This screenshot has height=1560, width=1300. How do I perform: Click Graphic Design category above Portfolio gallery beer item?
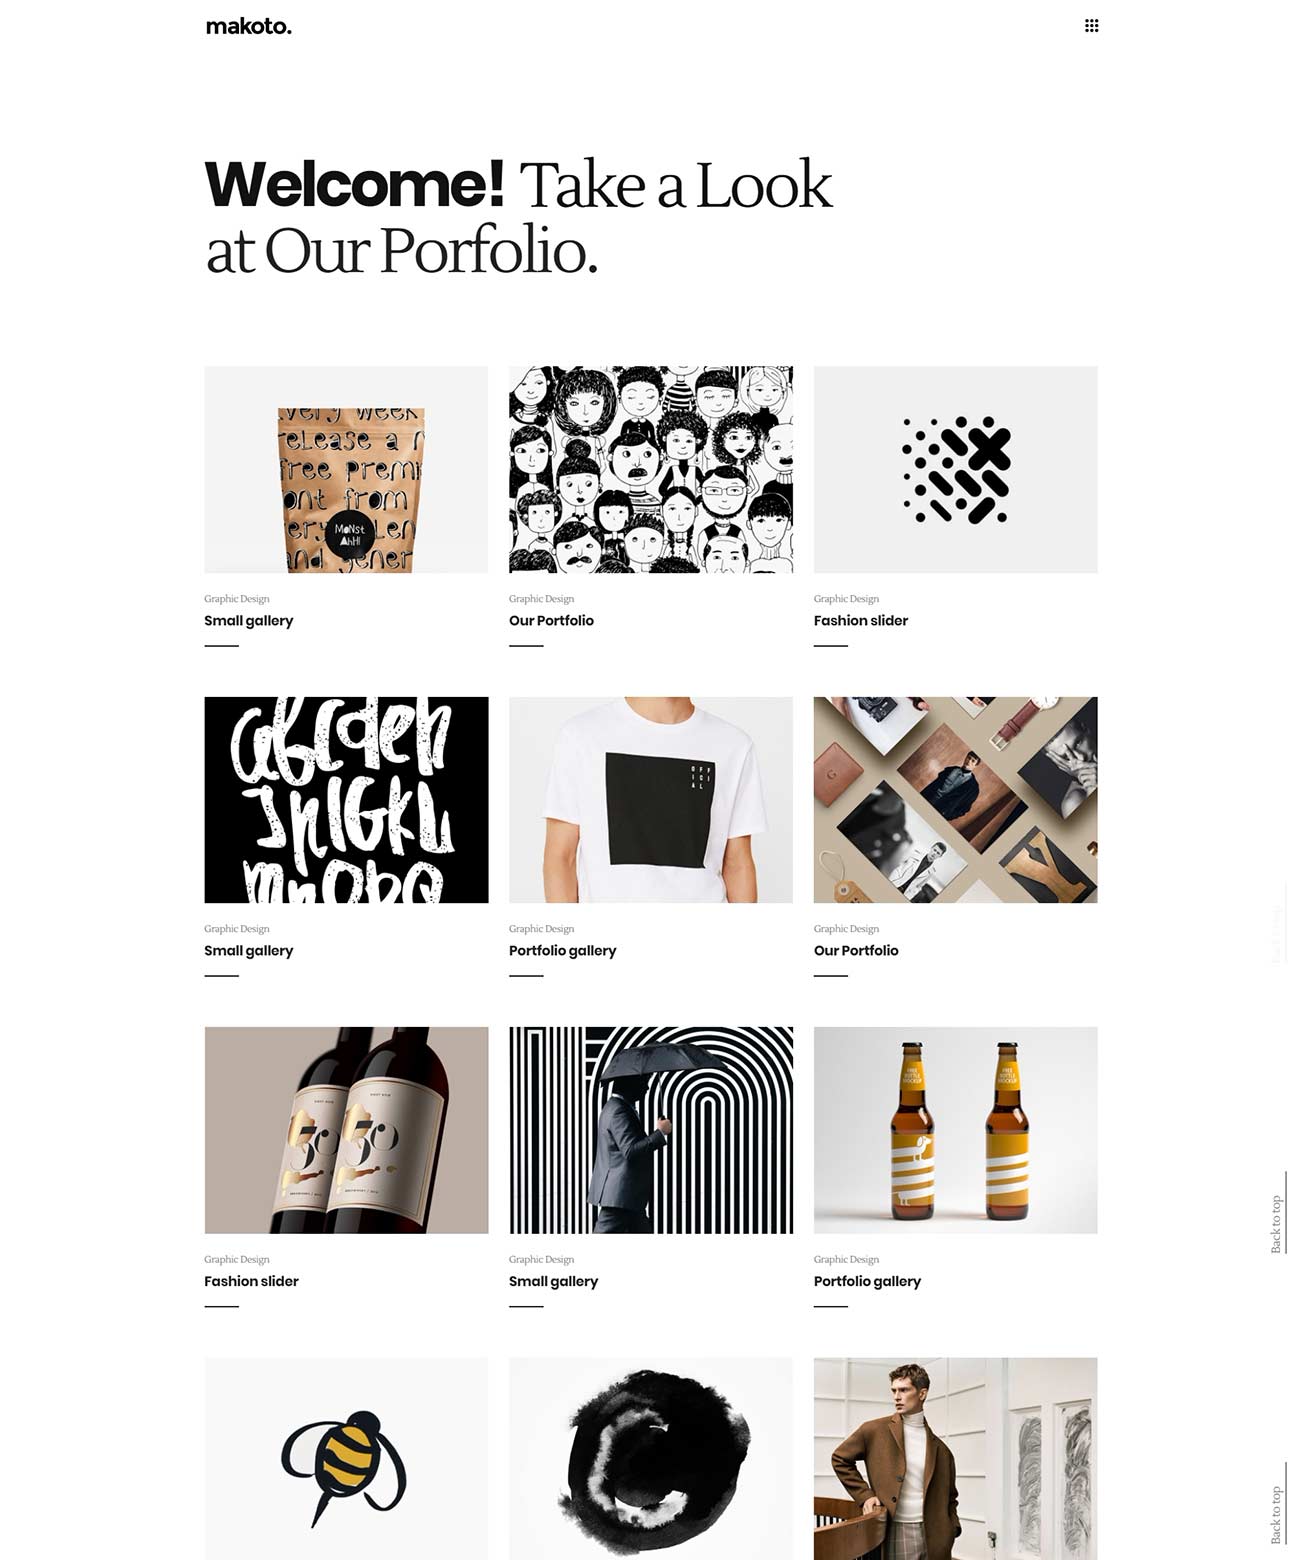click(x=846, y=1259)
